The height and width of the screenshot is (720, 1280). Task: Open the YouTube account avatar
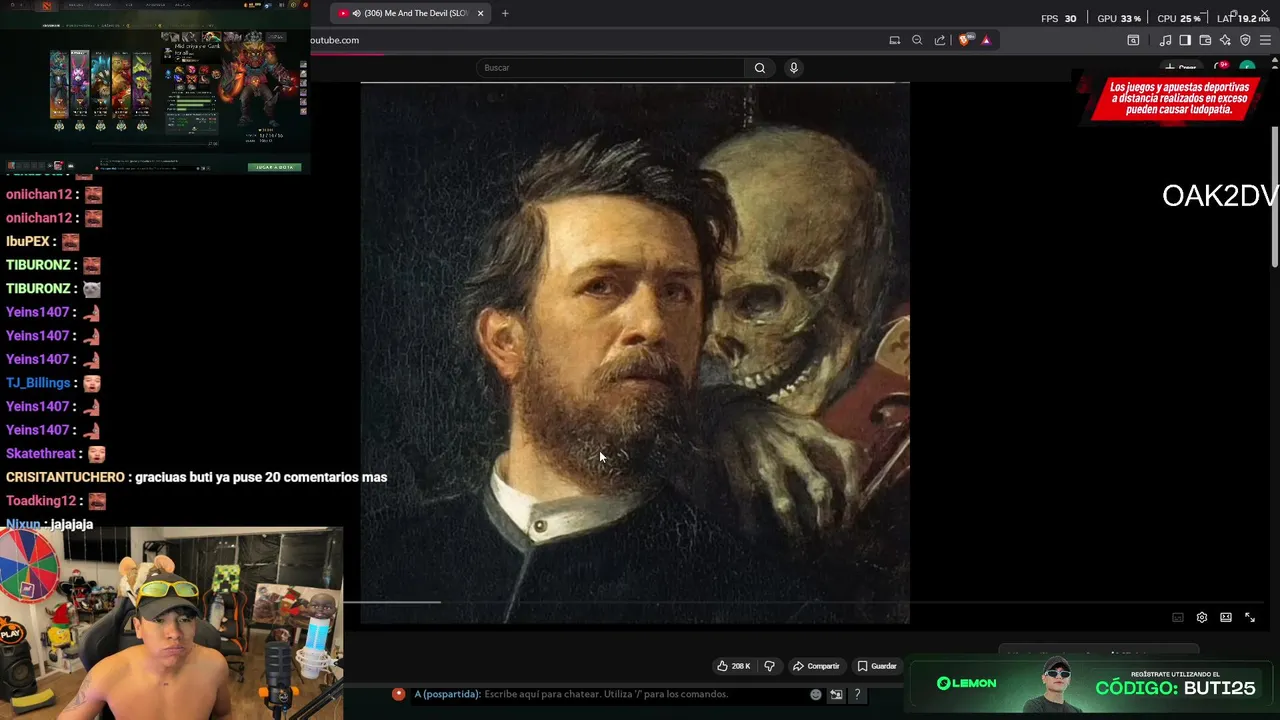(1247, 68)
